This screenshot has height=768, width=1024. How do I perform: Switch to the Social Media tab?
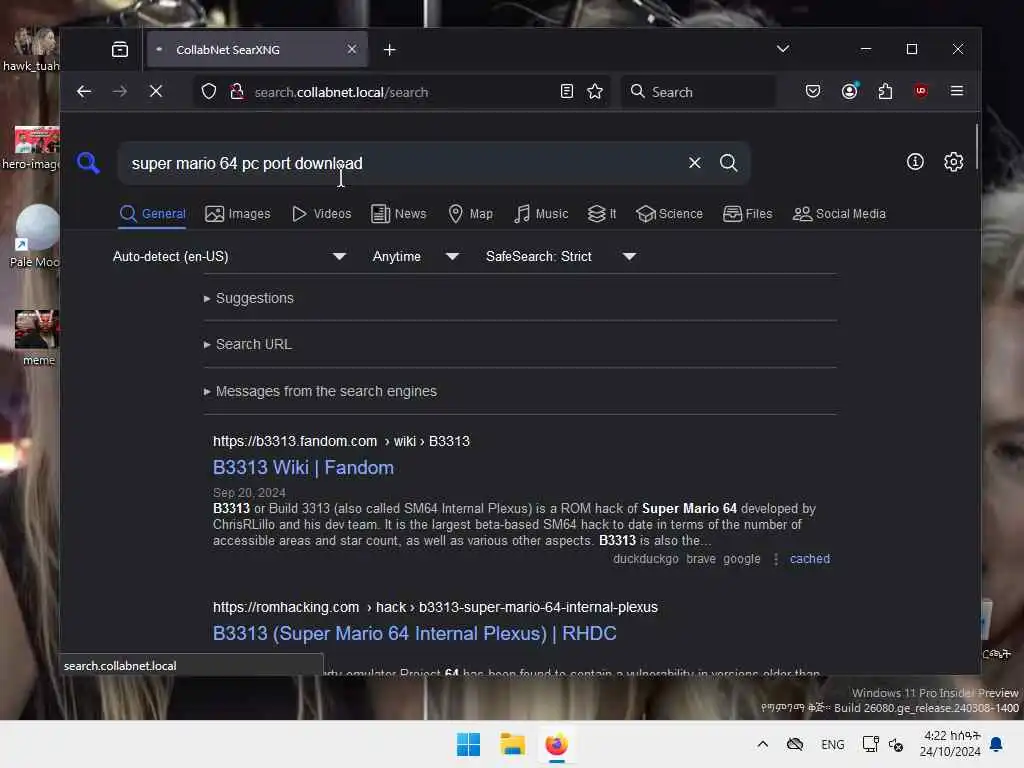pyautogui.click(x=839, y=214)
